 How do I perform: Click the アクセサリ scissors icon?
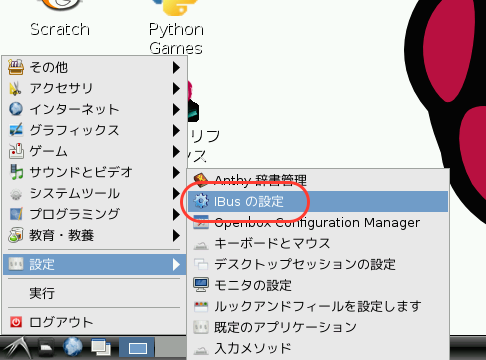[x=16, y=88]
